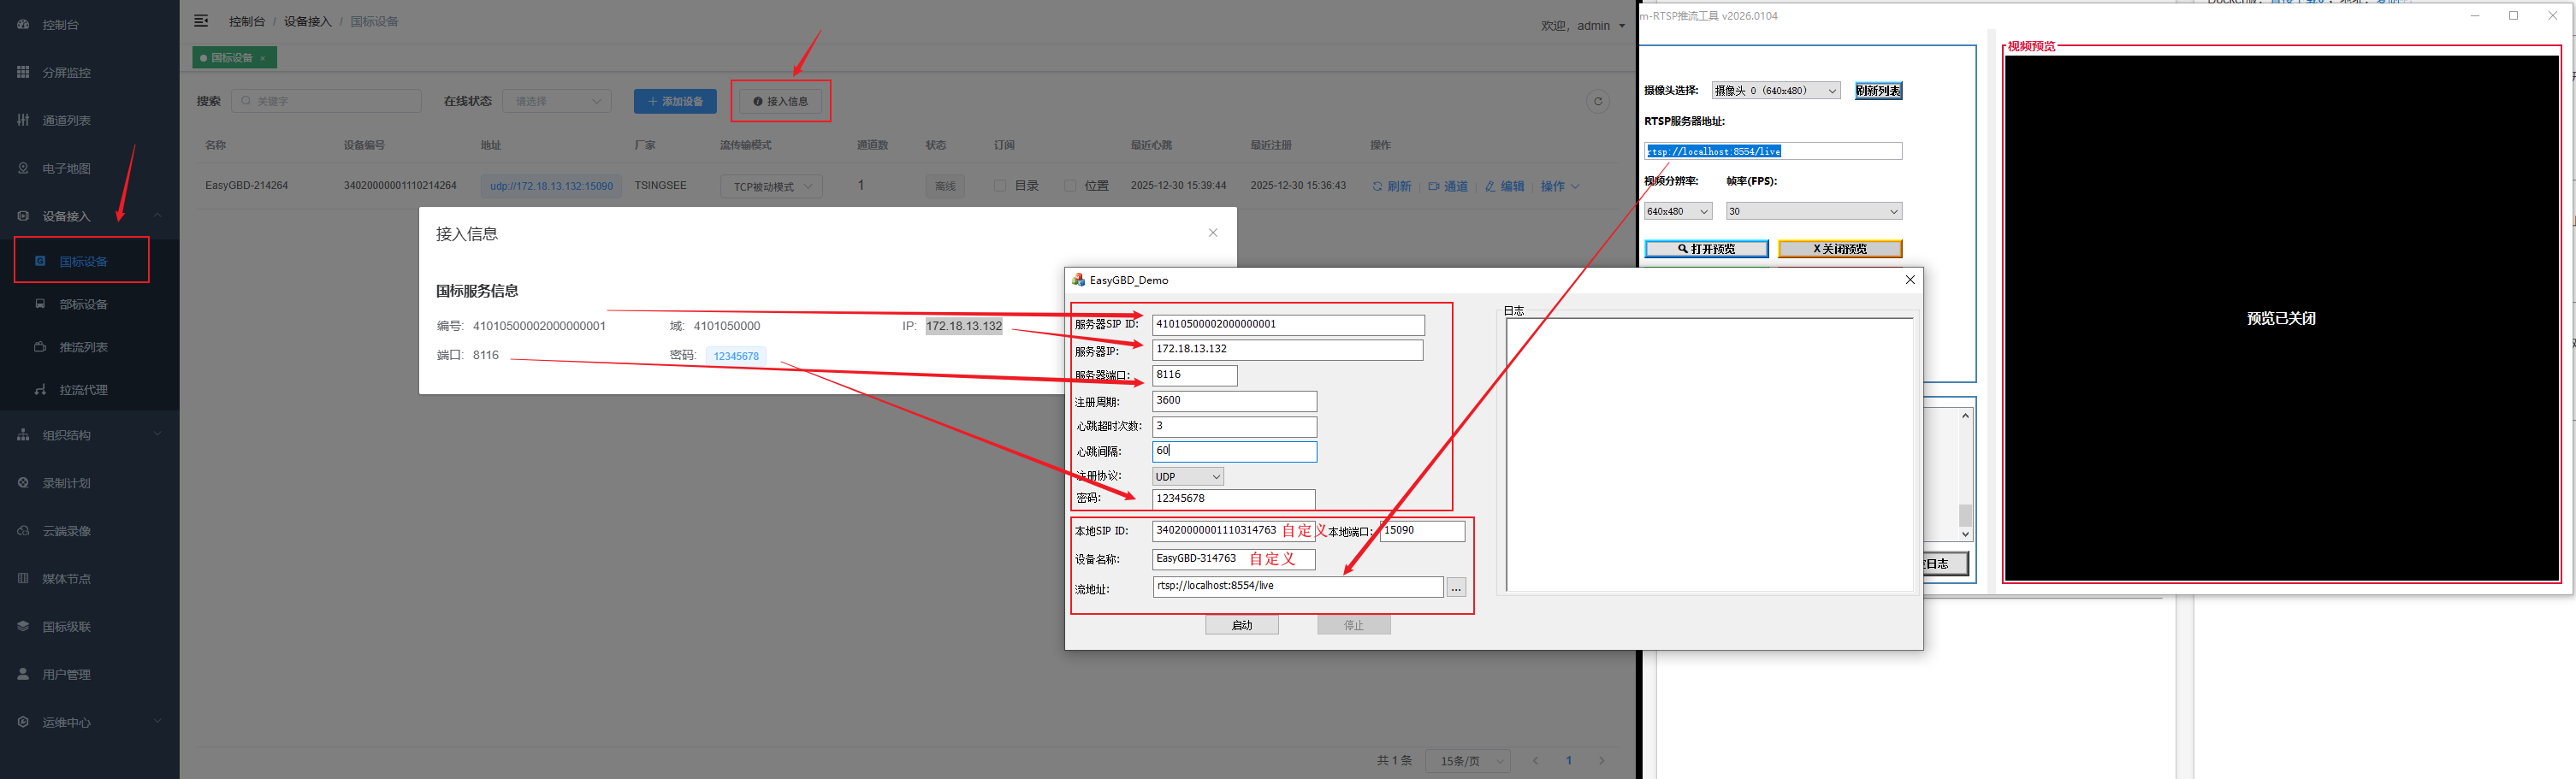2576x779 pixels.
Task: Toggle the 目录 subscription checkbox
Action: point(1000,186)
